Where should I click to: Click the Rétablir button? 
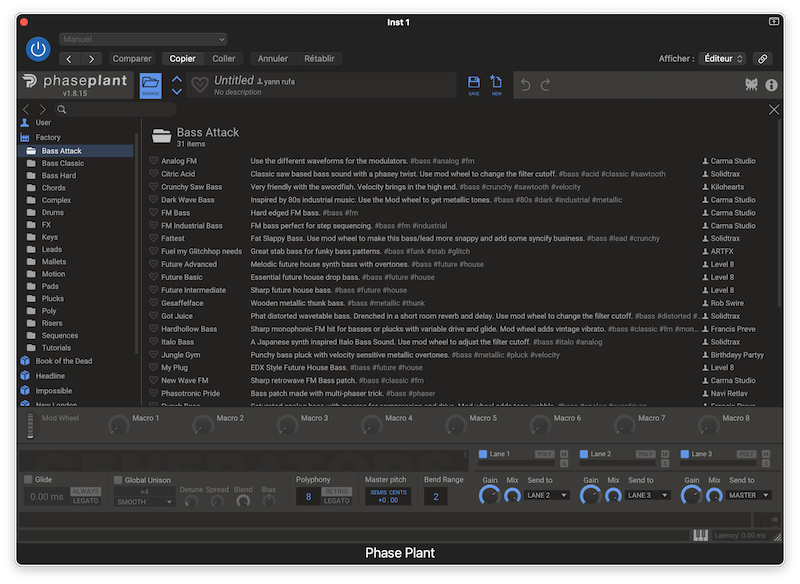click(x=319, y=59)
